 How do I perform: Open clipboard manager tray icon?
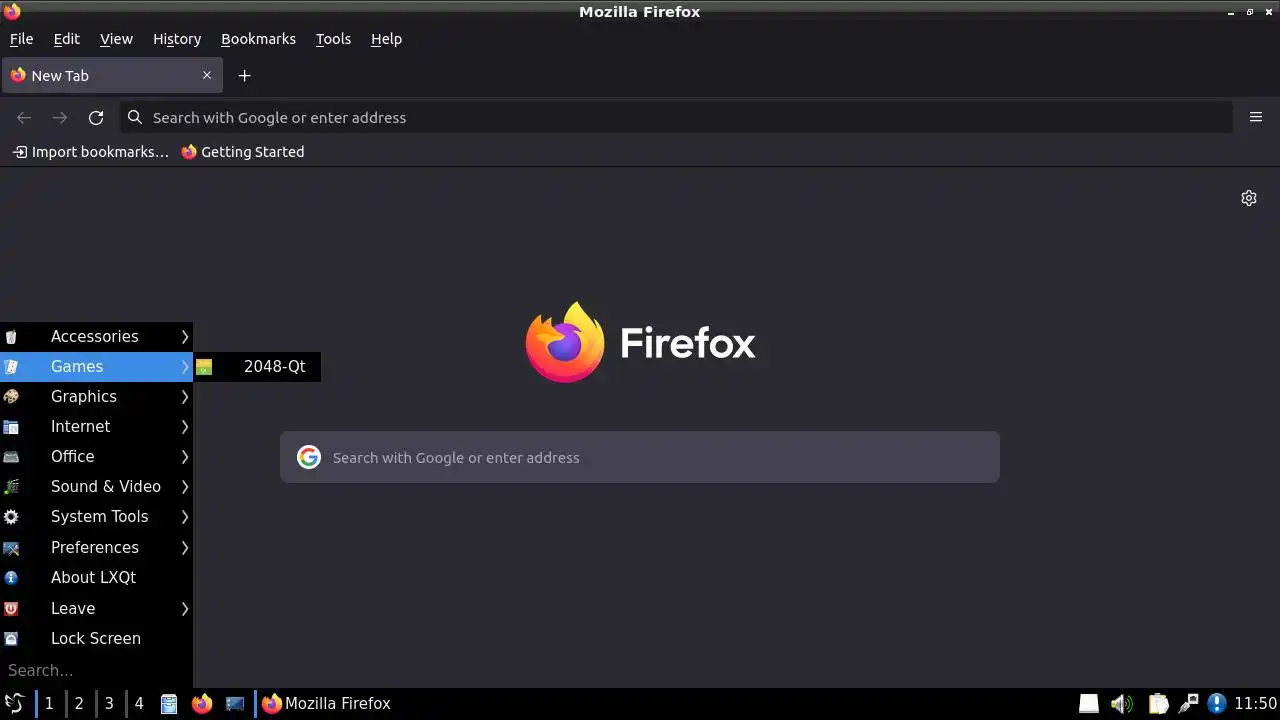point(1157,704)
